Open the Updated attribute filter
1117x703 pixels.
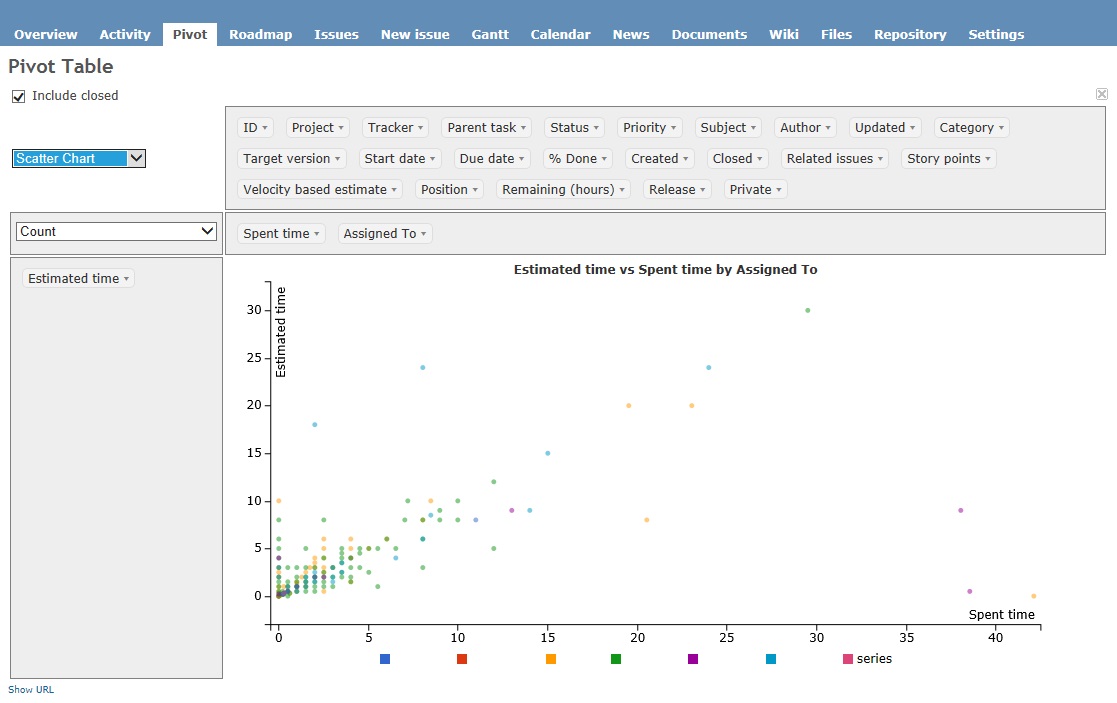pyautogui.click(x=884, y=127)
